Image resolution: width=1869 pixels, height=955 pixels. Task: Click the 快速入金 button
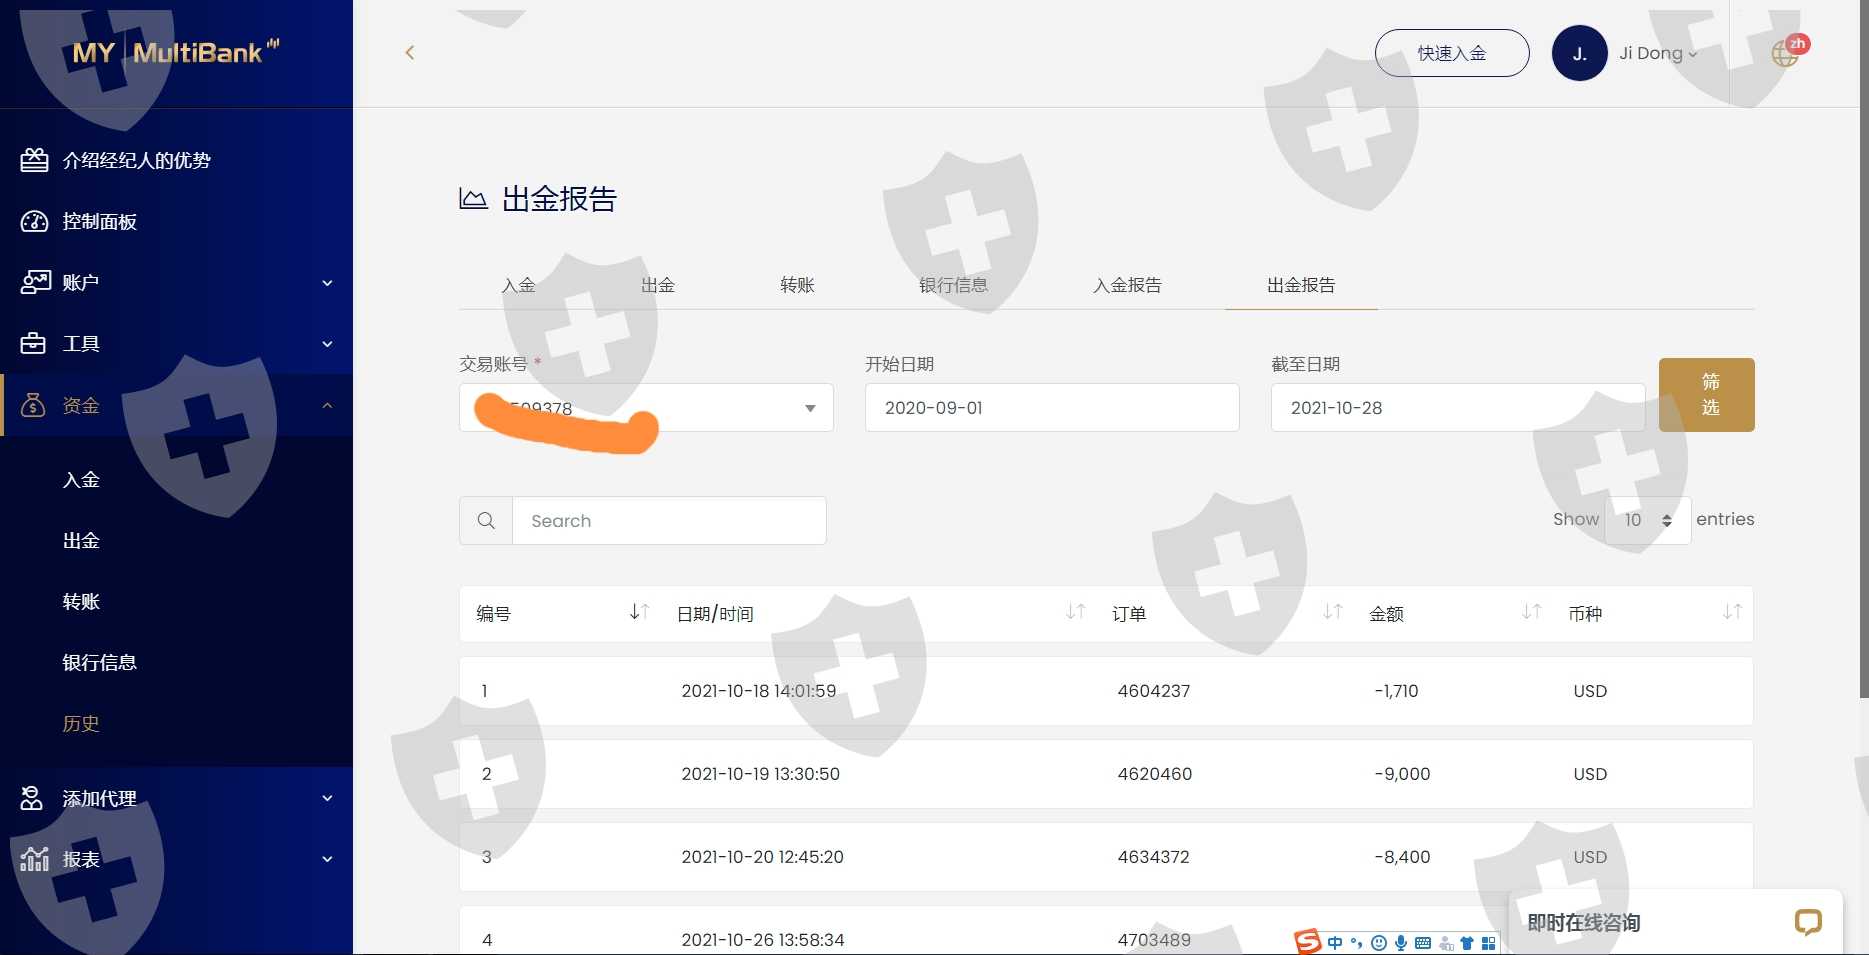pyautogui.click(x=1452, y=53)
